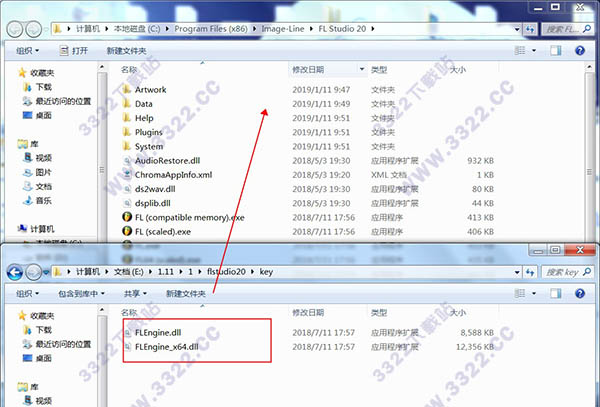Screen dimensions: 600x407
Task: Click 新建文件夹 in the key window
Action: 186,293
